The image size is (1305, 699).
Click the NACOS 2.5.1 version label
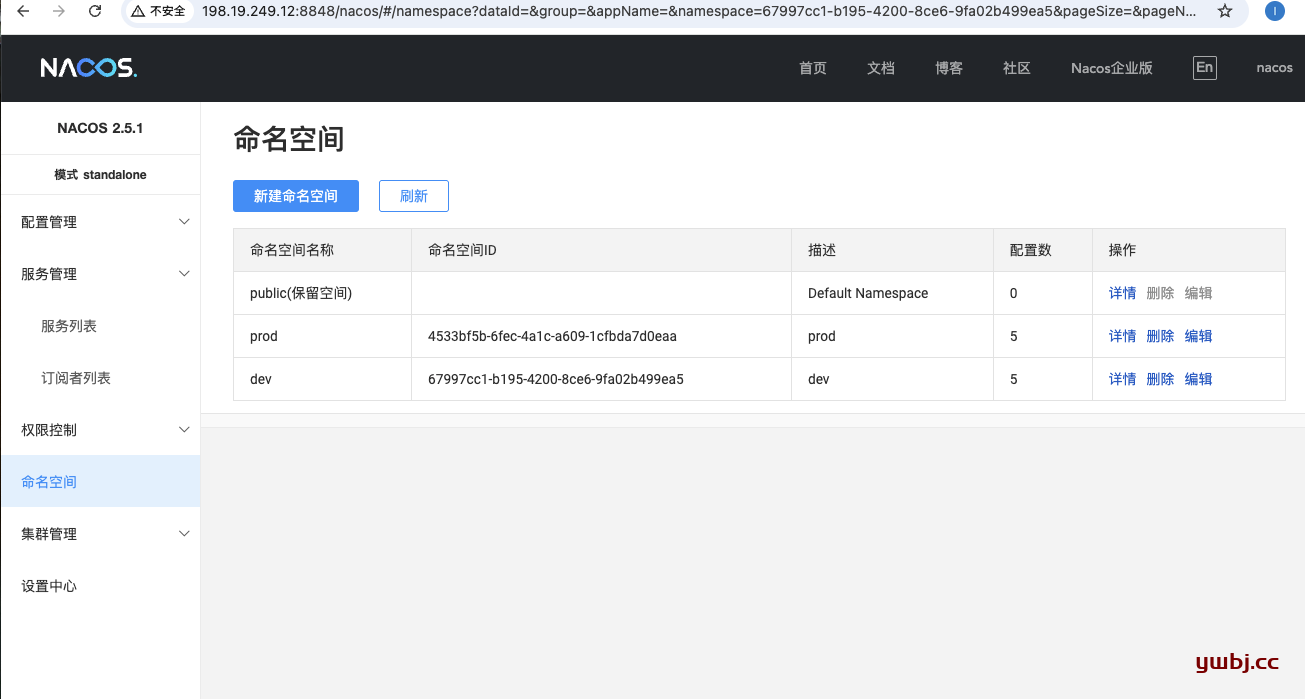[100, 128]
